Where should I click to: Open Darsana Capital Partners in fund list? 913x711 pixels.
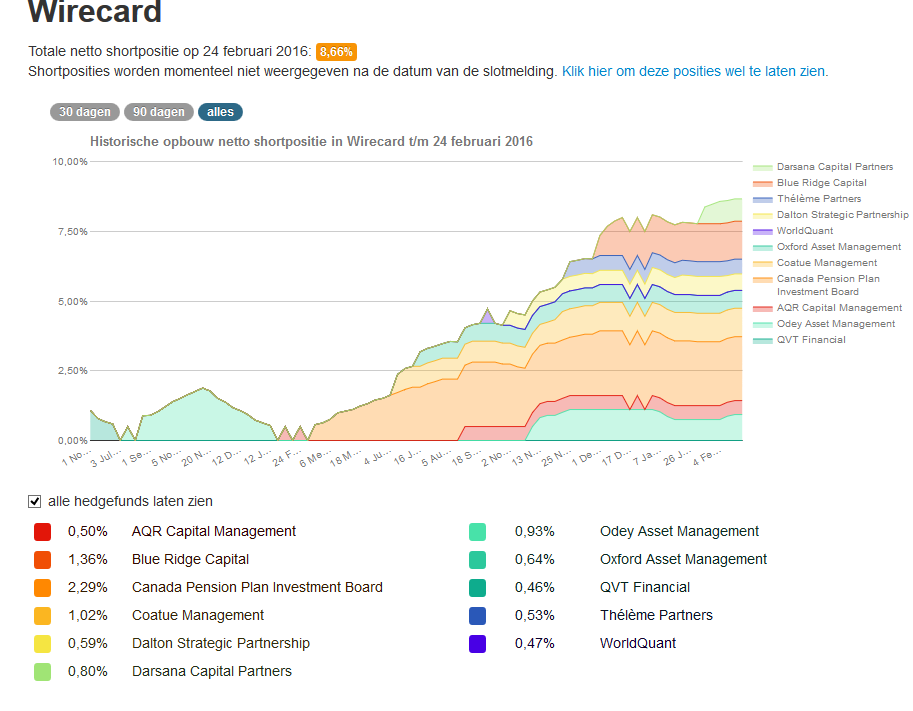tap(212, 671)
